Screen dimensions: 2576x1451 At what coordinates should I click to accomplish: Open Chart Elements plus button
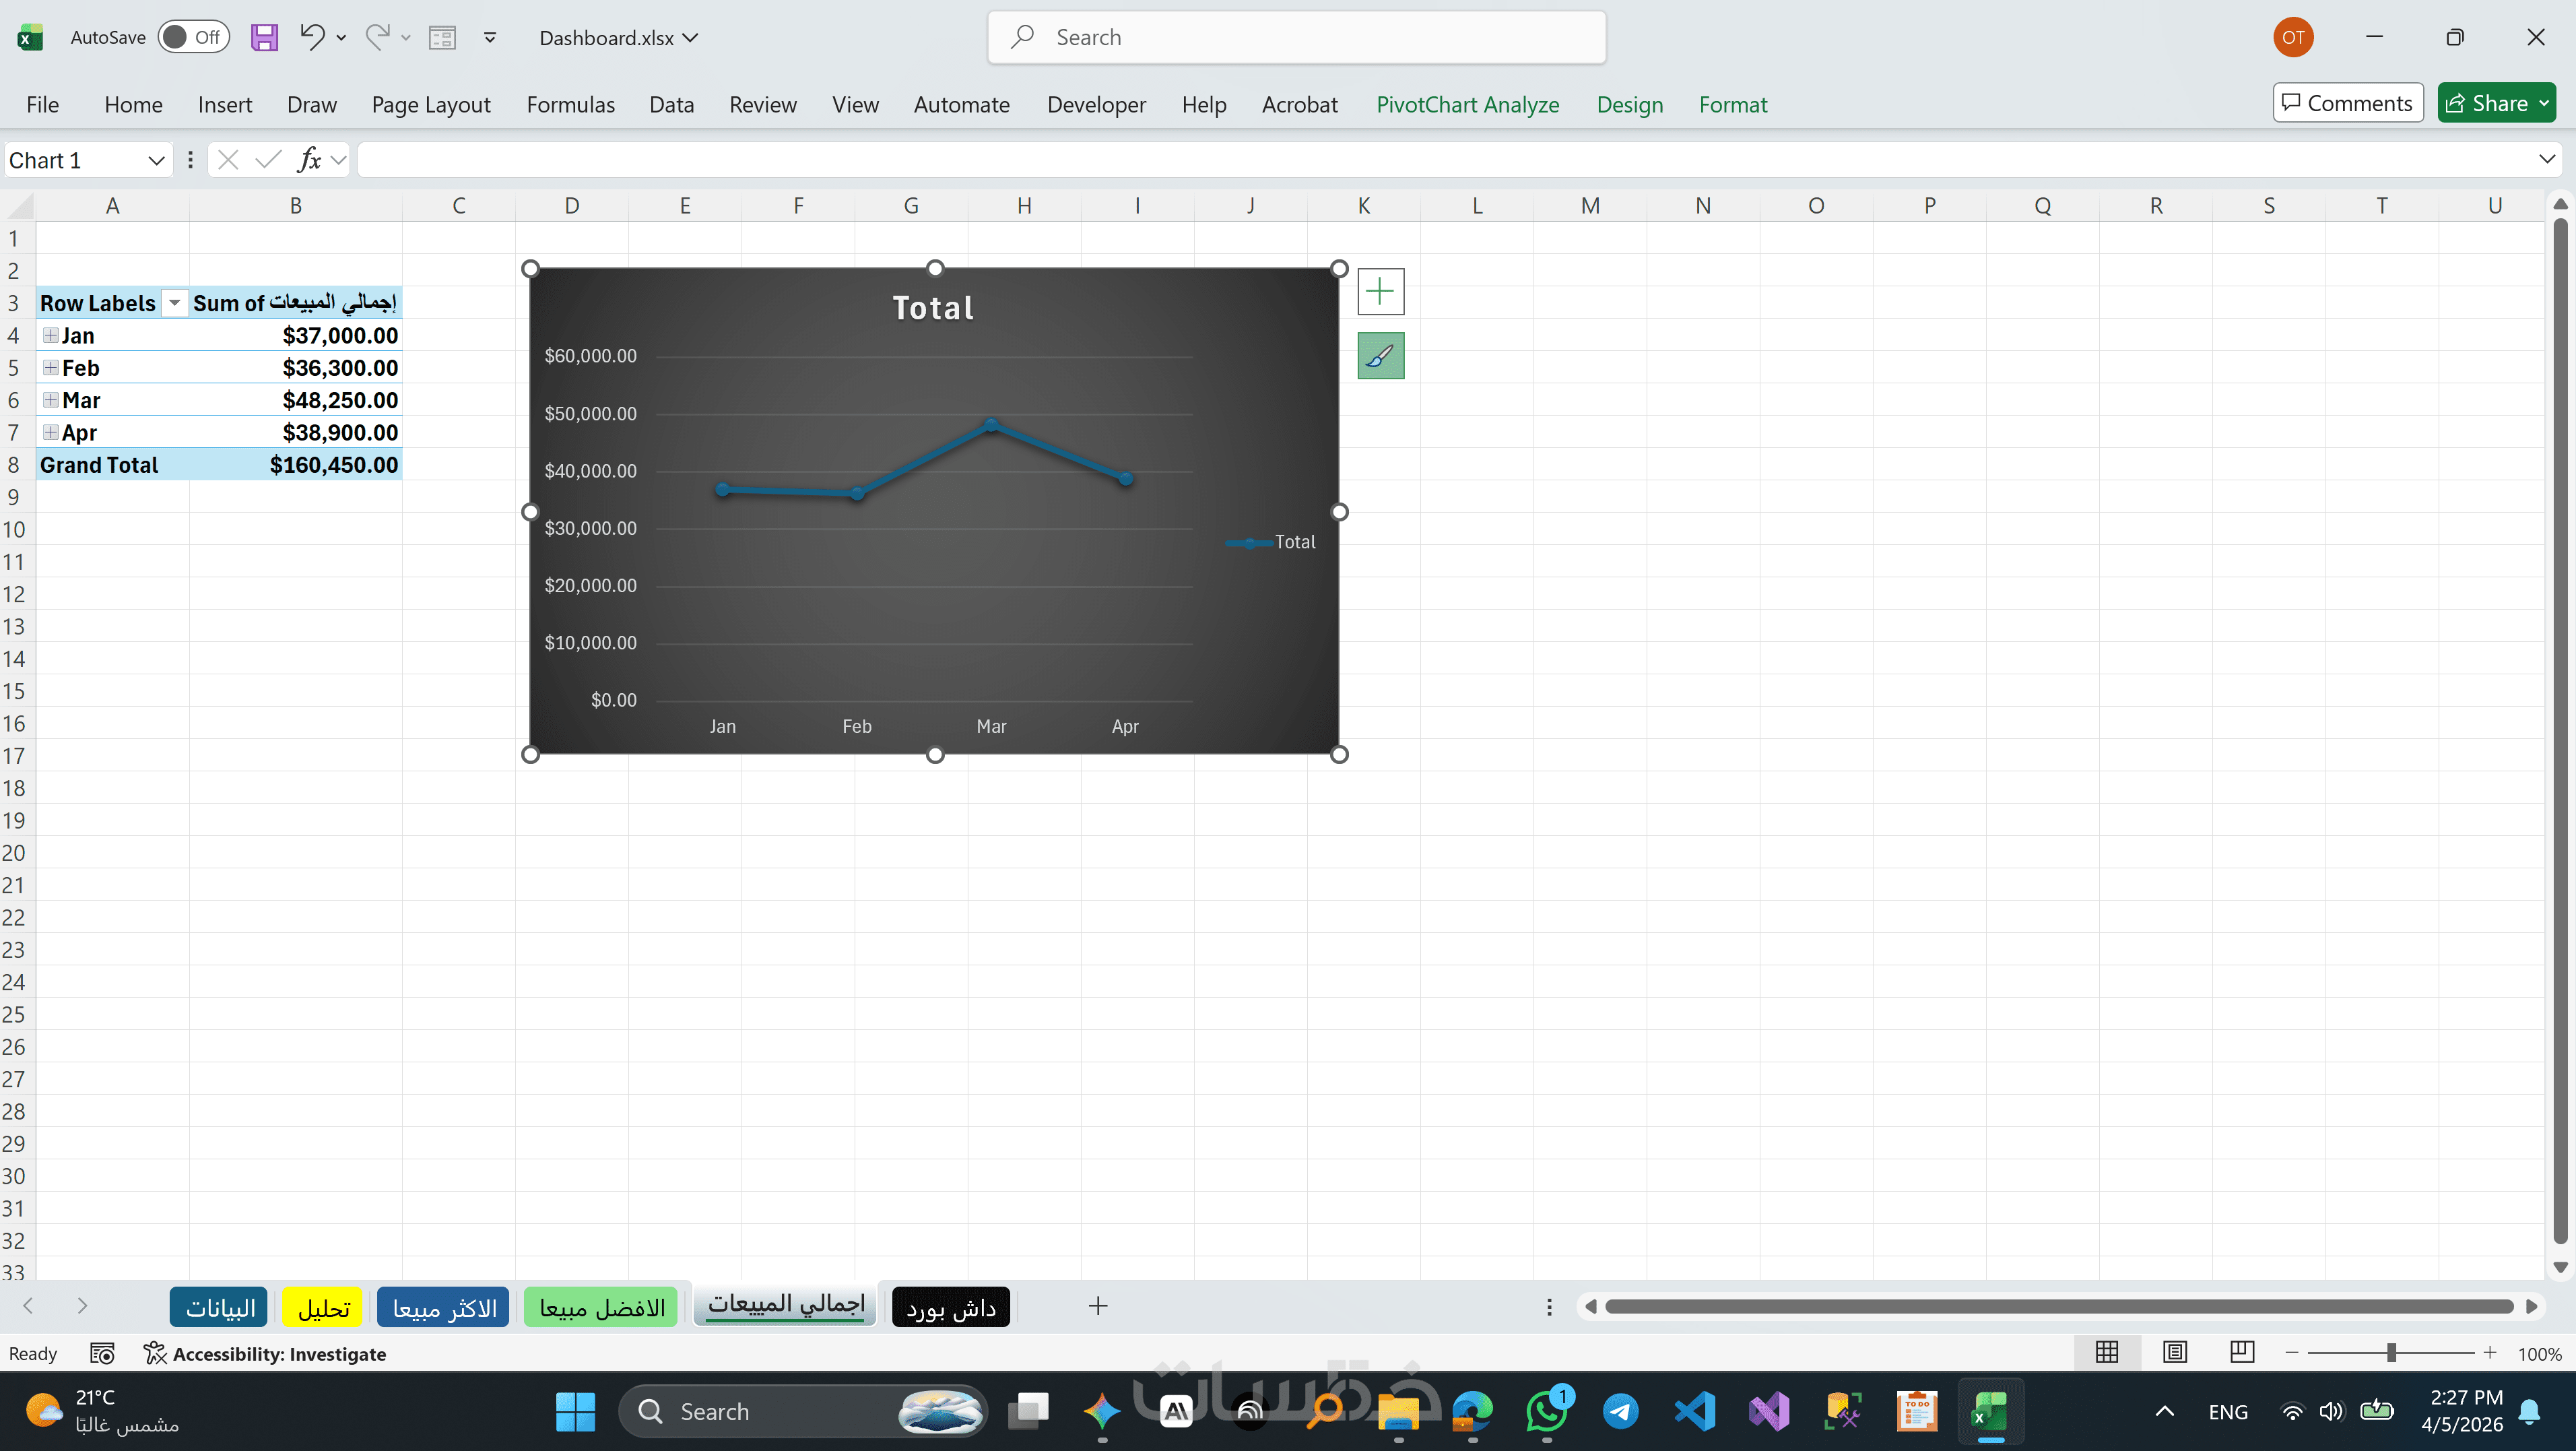pos(1380,291)
